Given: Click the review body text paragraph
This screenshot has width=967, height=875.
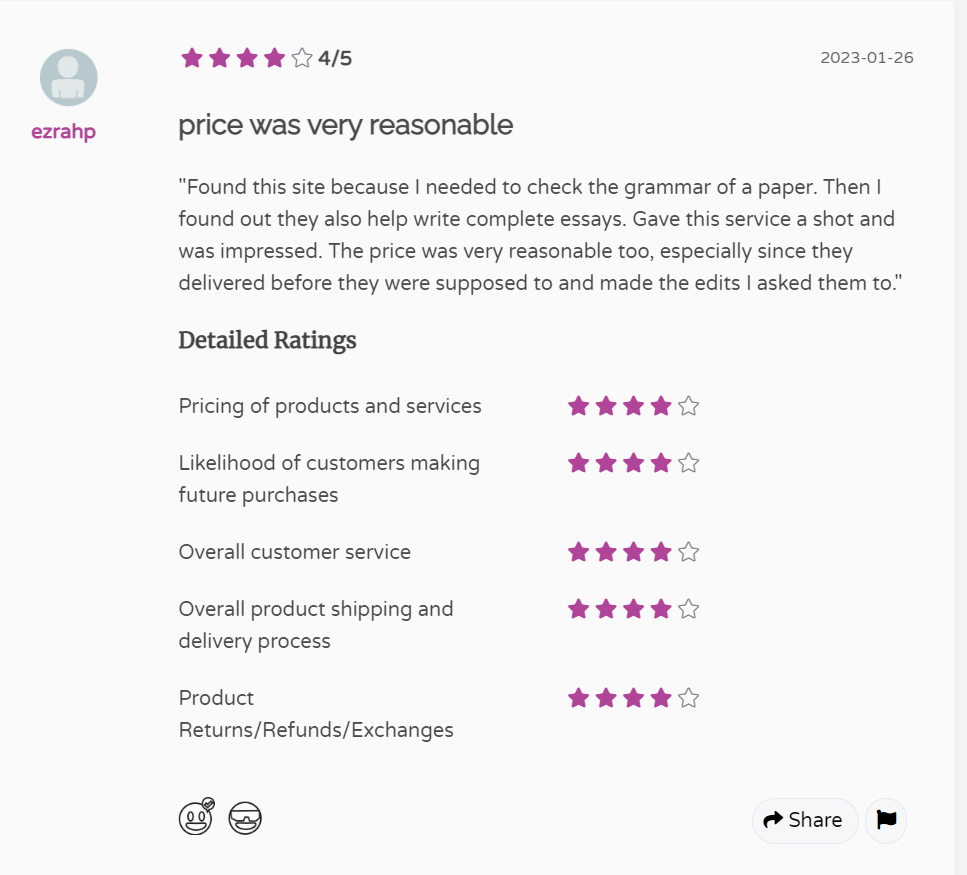Looking at the screenshot, I should tap(540, 235).
